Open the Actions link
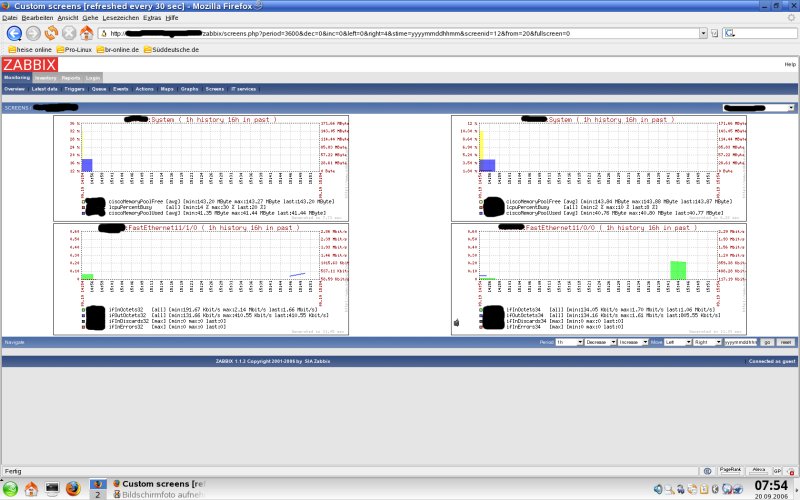This screenshot has height=500, width=800. pos(144,89)
